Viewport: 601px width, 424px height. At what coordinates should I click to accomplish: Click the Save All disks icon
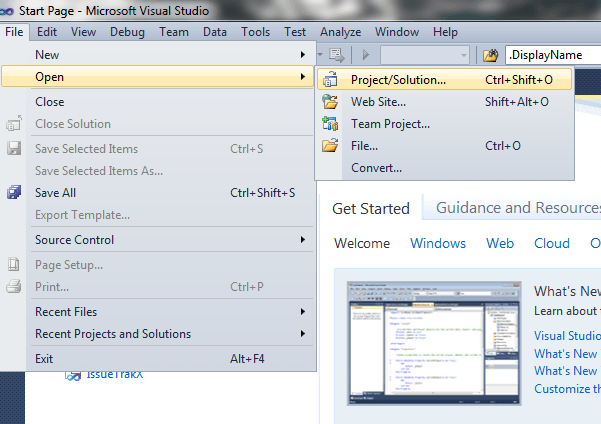[14, 193]
